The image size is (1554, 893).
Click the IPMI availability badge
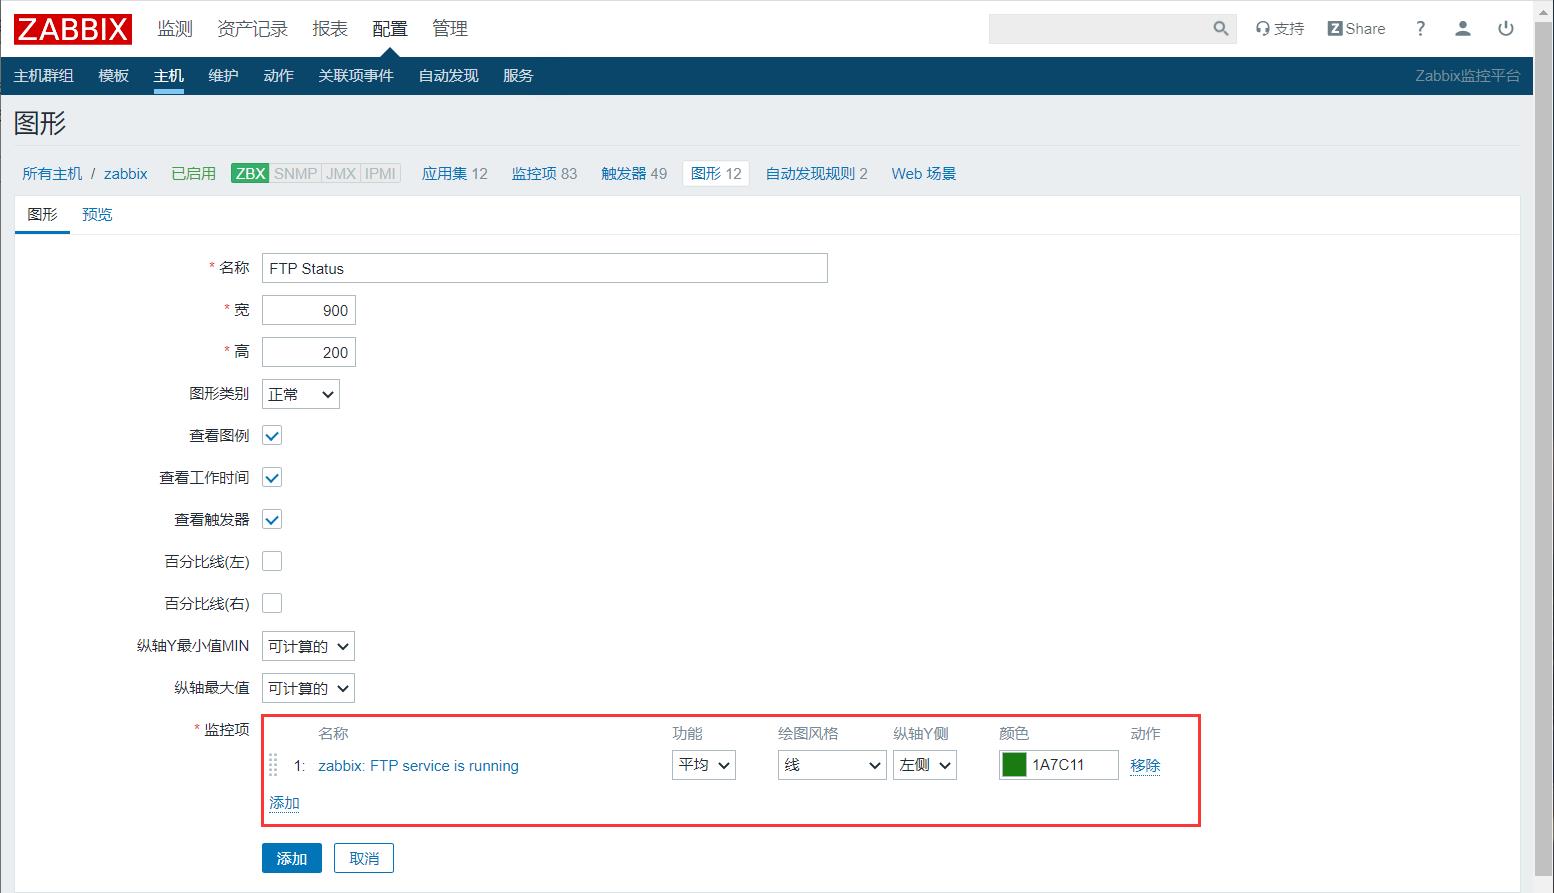coord(380,173)
